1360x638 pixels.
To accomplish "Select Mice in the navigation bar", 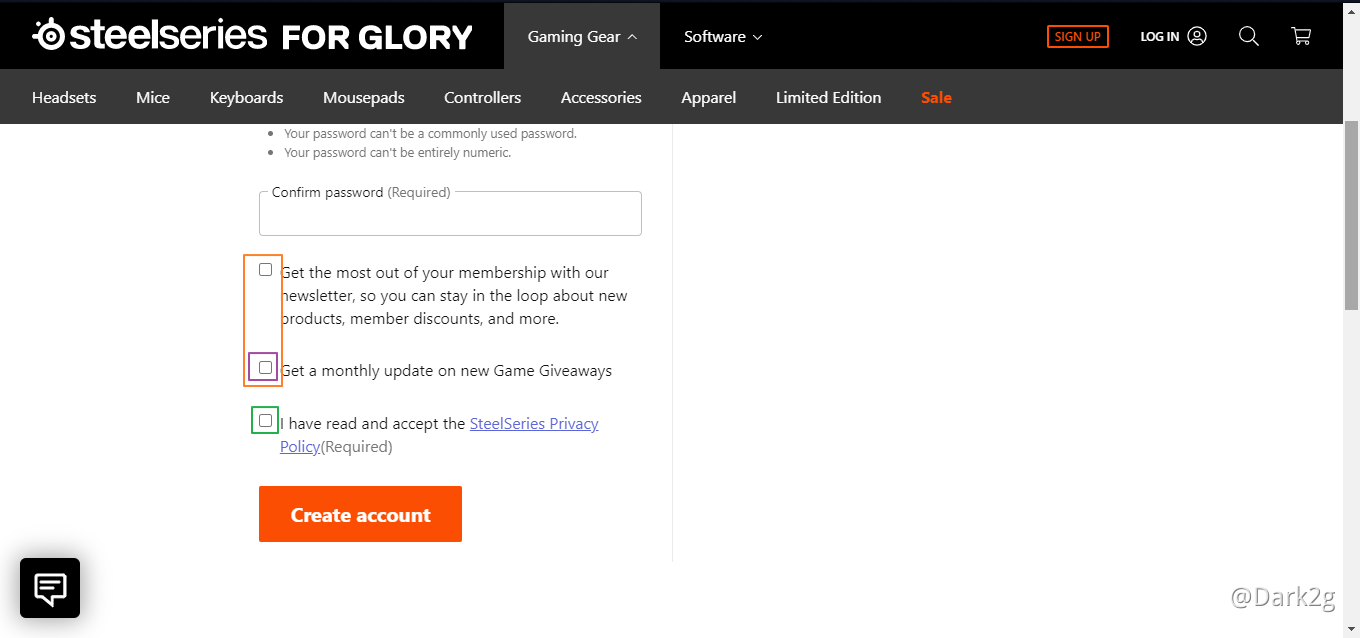I will point(153,97).
